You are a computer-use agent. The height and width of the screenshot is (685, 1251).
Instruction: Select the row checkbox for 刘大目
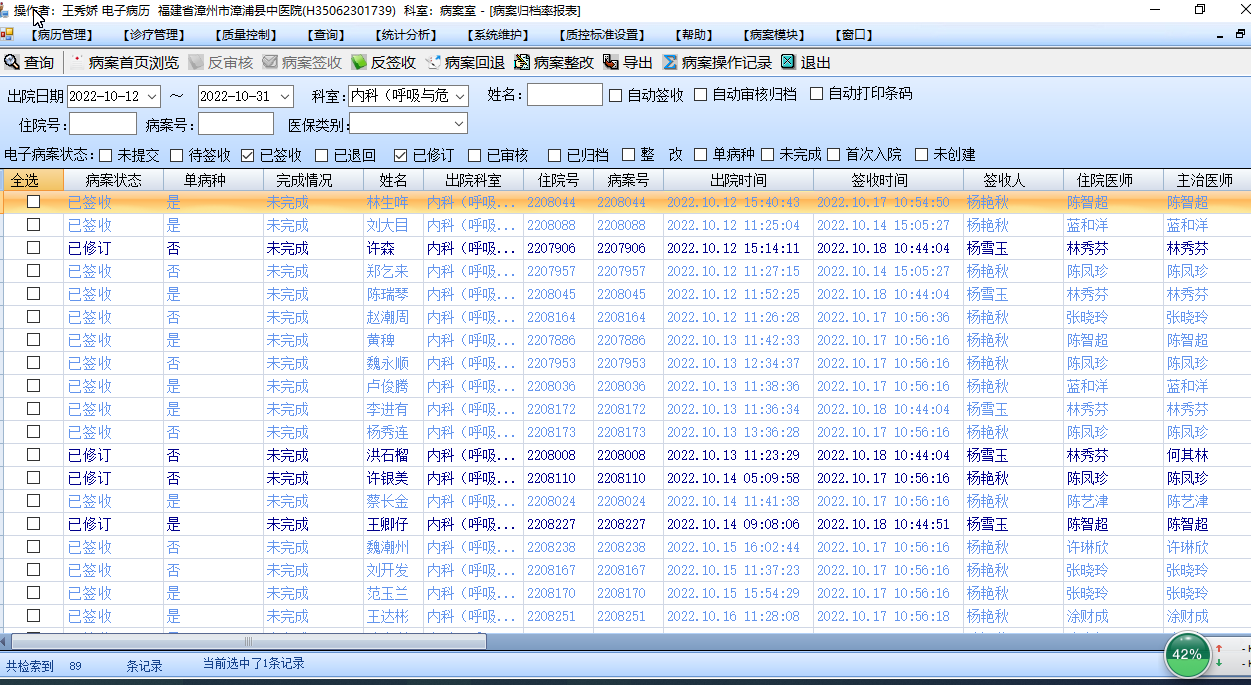click(x=33, y=225)
